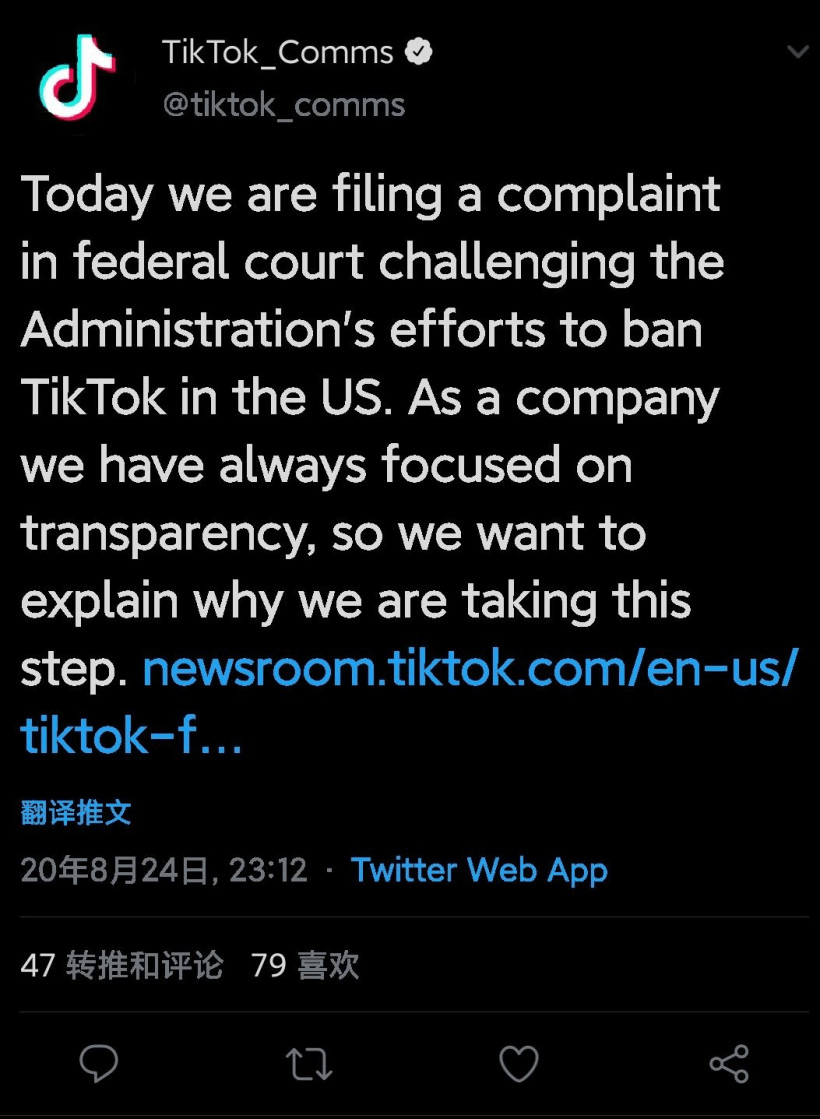
Task: Click 翻译推文 translate tweet link
Action: point(76,812)
